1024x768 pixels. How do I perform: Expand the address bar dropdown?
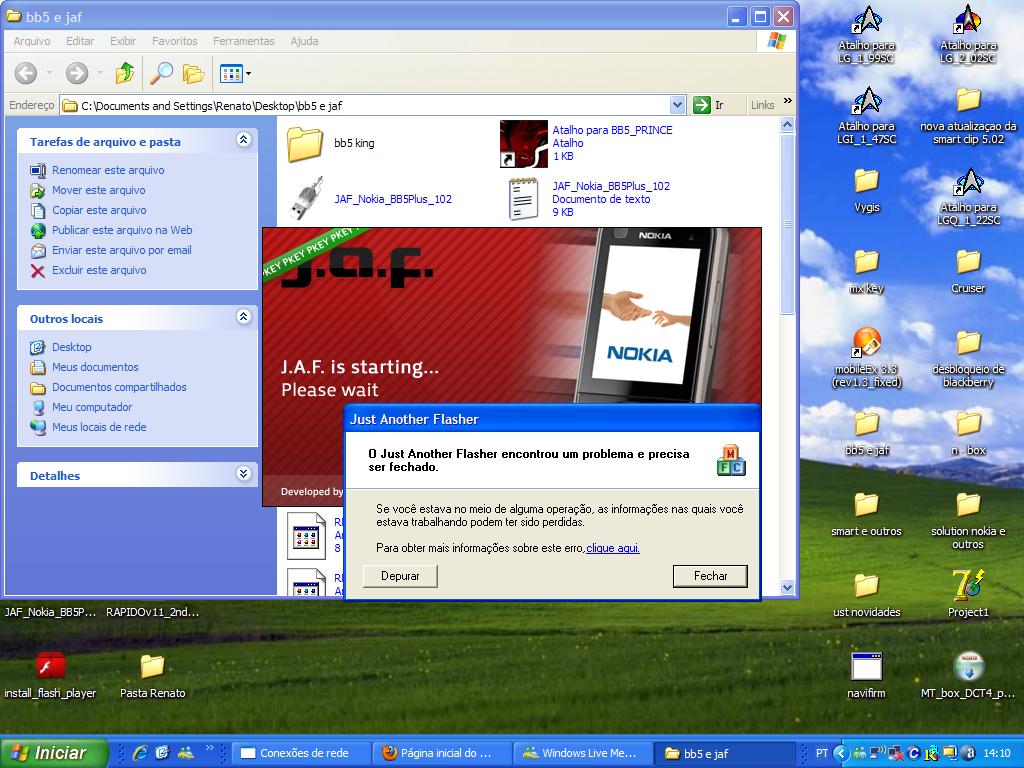677,105
